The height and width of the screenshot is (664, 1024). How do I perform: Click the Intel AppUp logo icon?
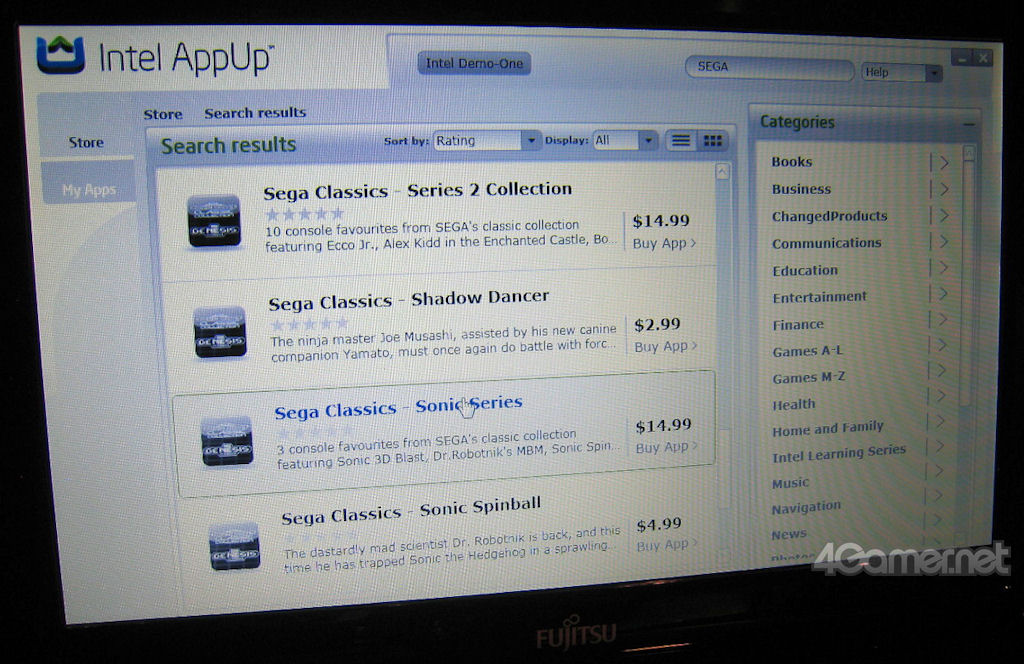coord(61,54)
